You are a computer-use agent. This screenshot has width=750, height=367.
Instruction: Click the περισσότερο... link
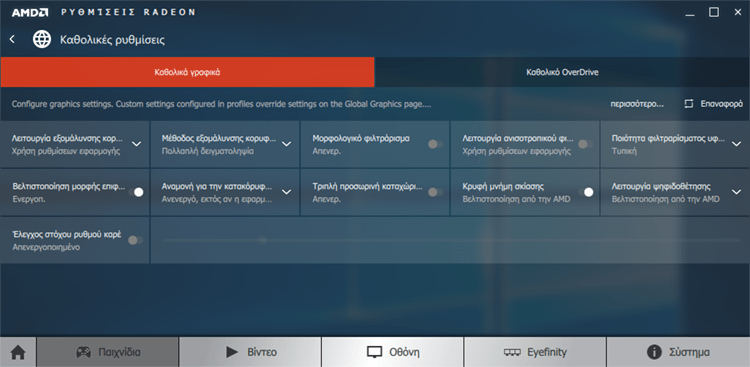point(637,103)
